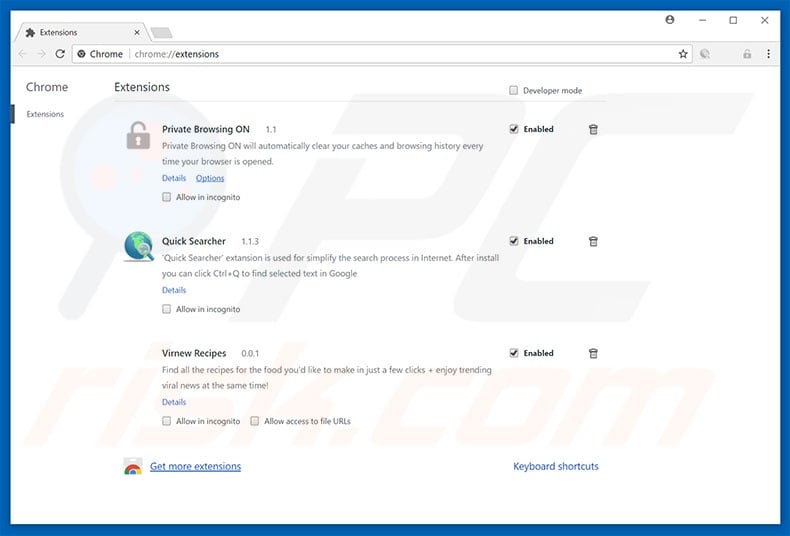Click the Chrome heading in sidebar
Viewport: 790px width, 536px height.
47,87
